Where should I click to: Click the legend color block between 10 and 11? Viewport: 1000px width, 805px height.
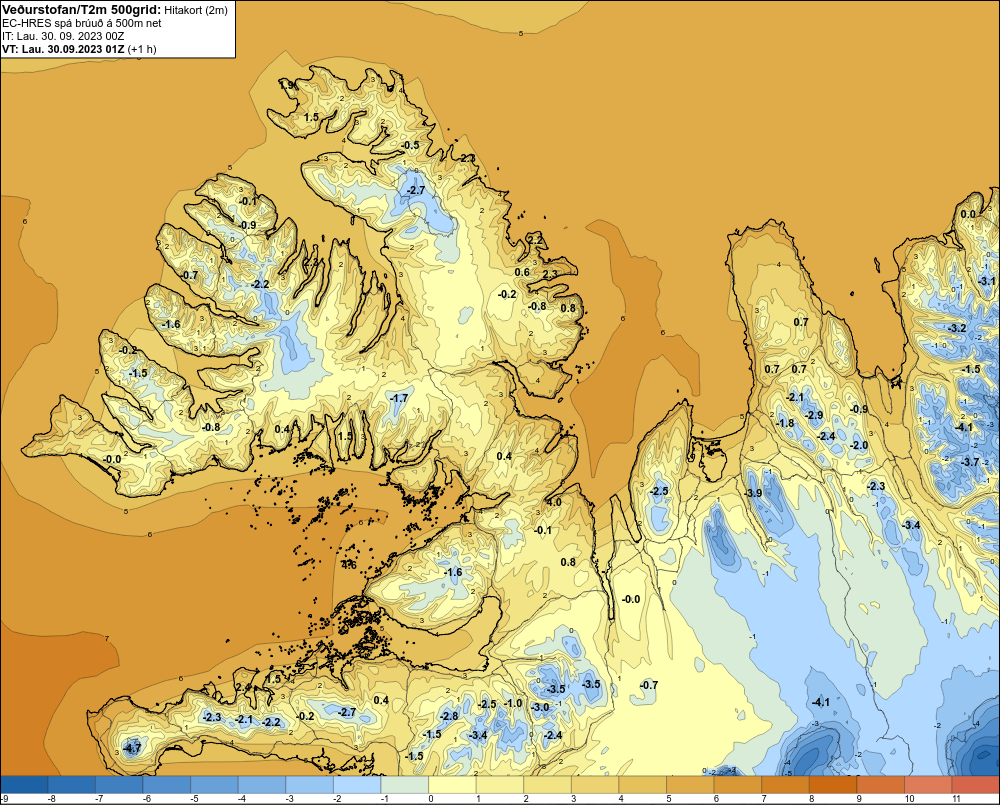928,785
